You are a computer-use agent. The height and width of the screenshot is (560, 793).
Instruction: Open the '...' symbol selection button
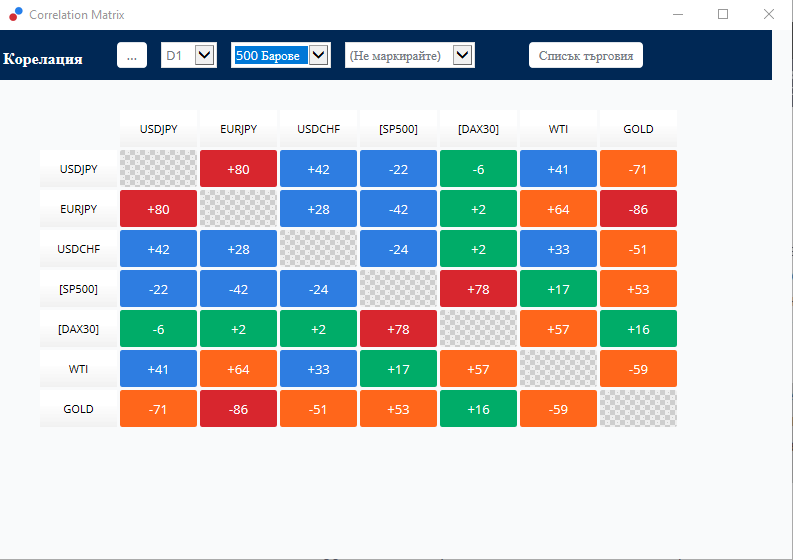pyautogui.click(x=132, y=55)
